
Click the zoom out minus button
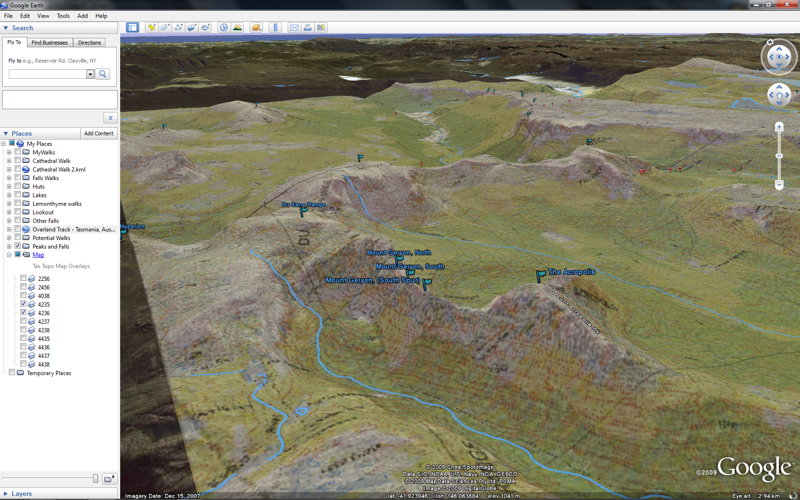tap(779, 184)
